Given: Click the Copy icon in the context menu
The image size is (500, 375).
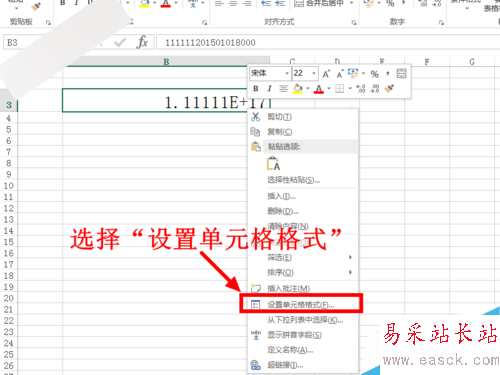Looking at the screenshot, I should (x=255, y=132).
